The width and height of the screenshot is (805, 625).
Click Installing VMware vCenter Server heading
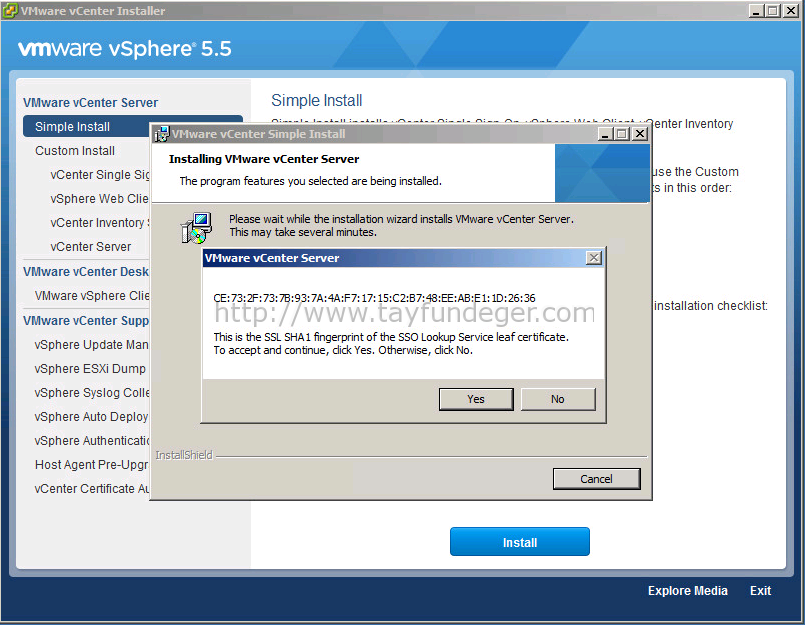click(x=264, y=159)
